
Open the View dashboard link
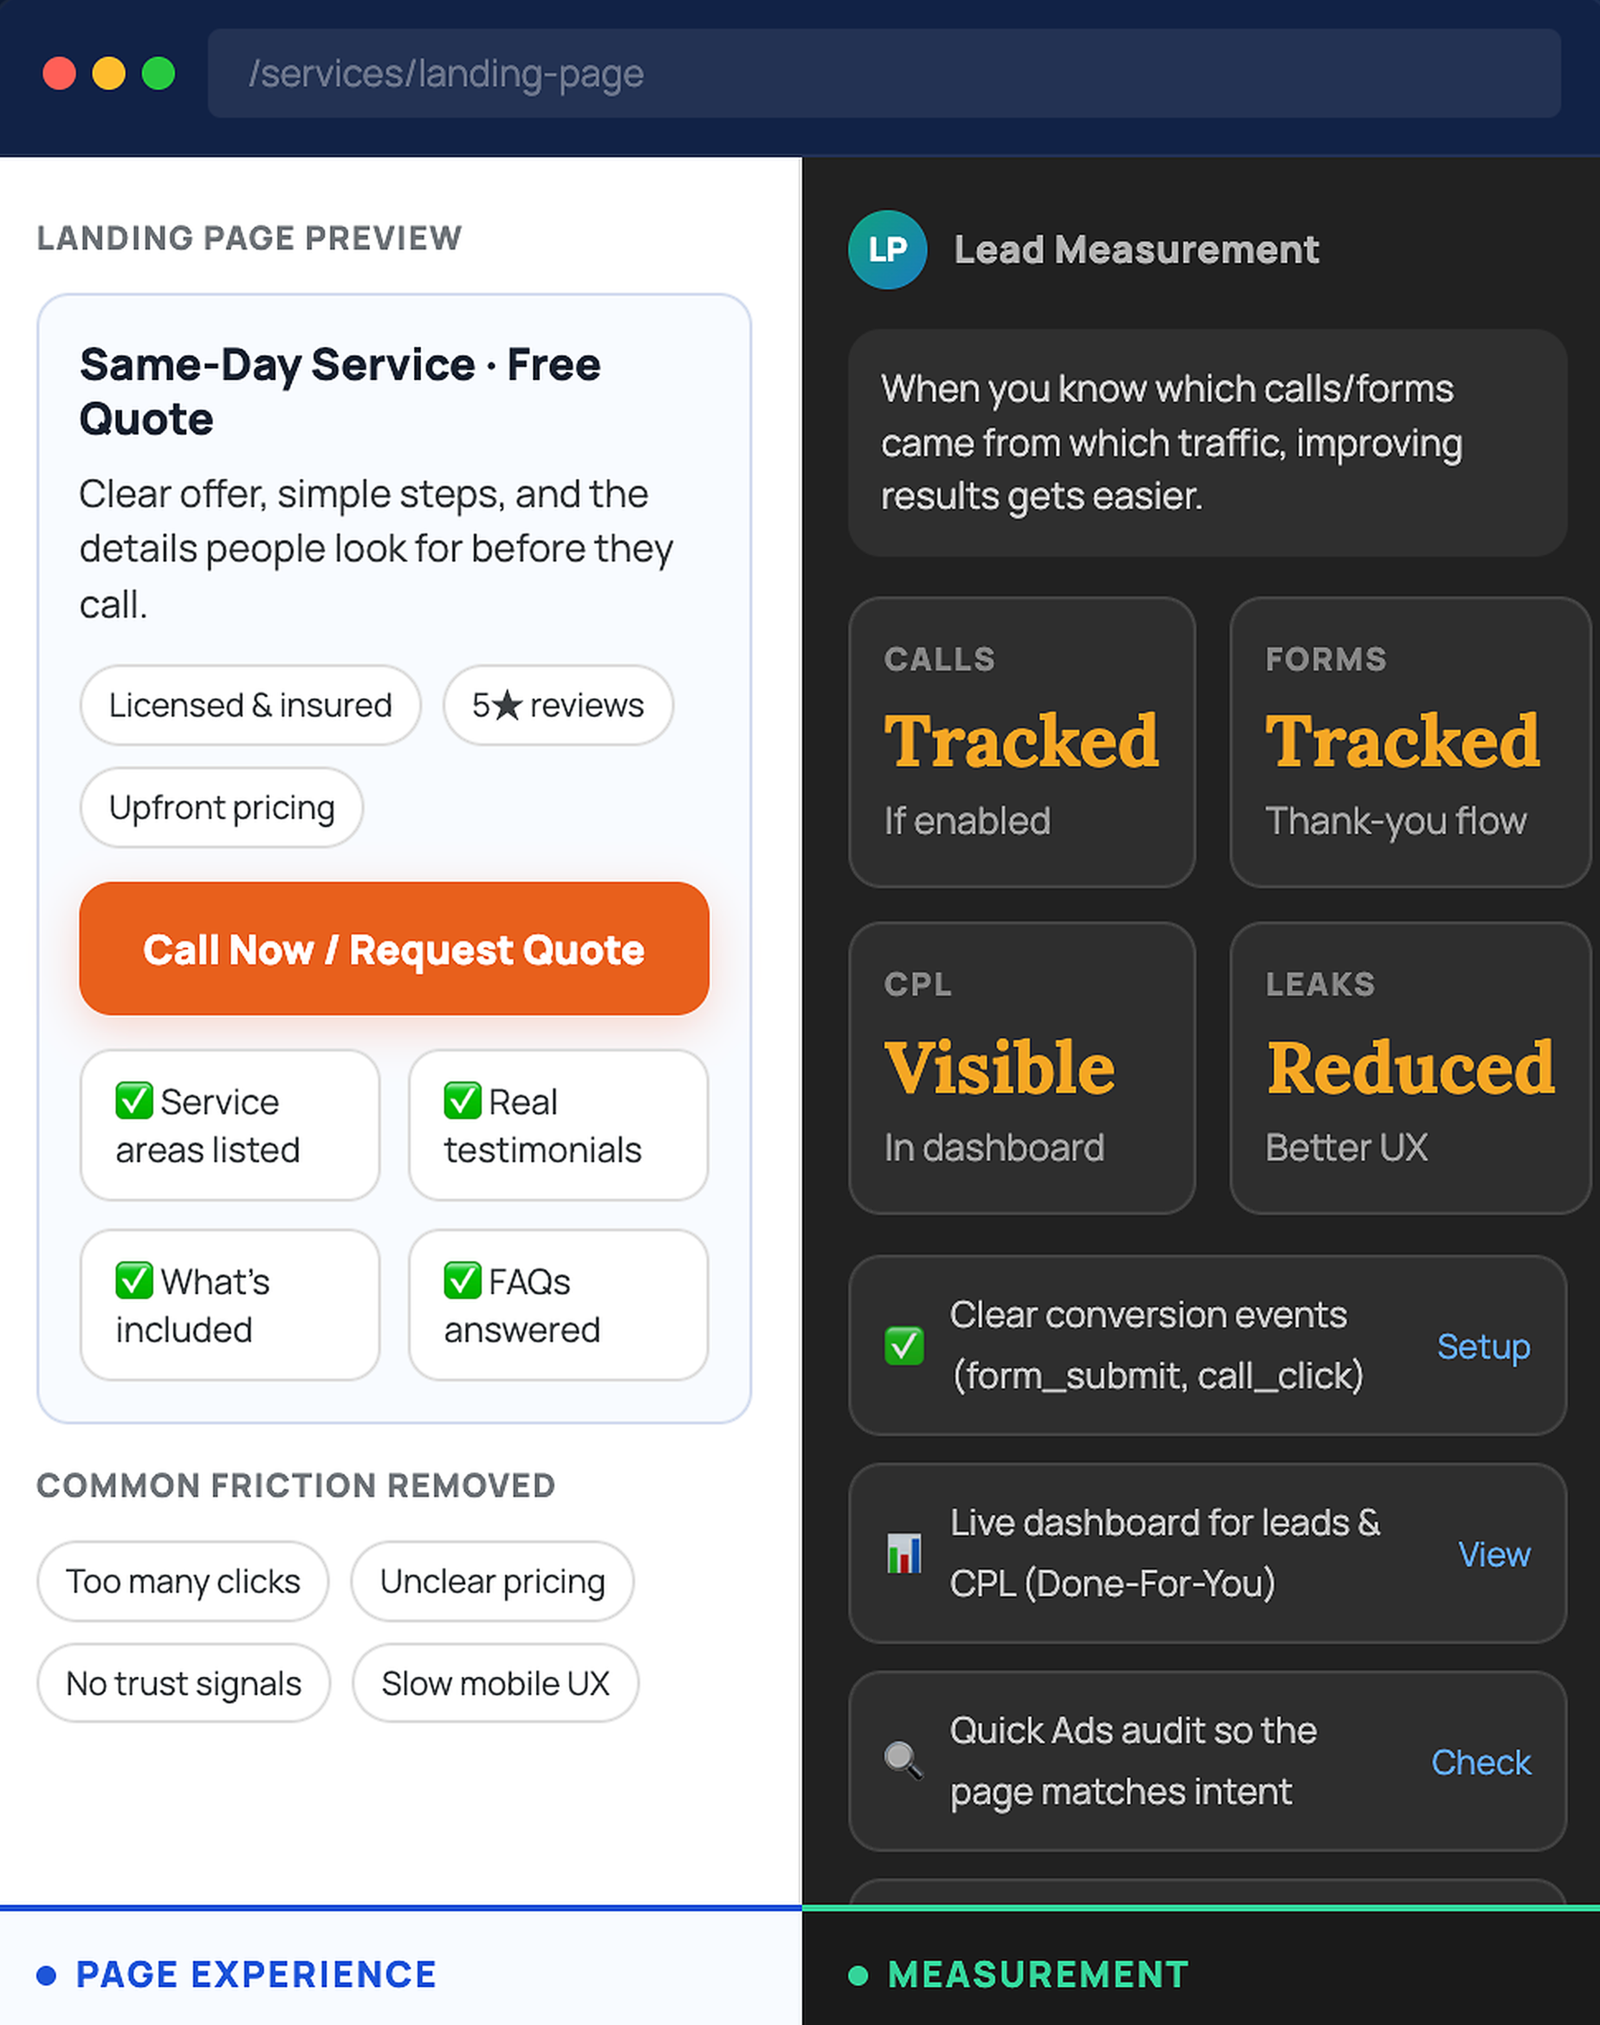(x=1494, y=1554)
